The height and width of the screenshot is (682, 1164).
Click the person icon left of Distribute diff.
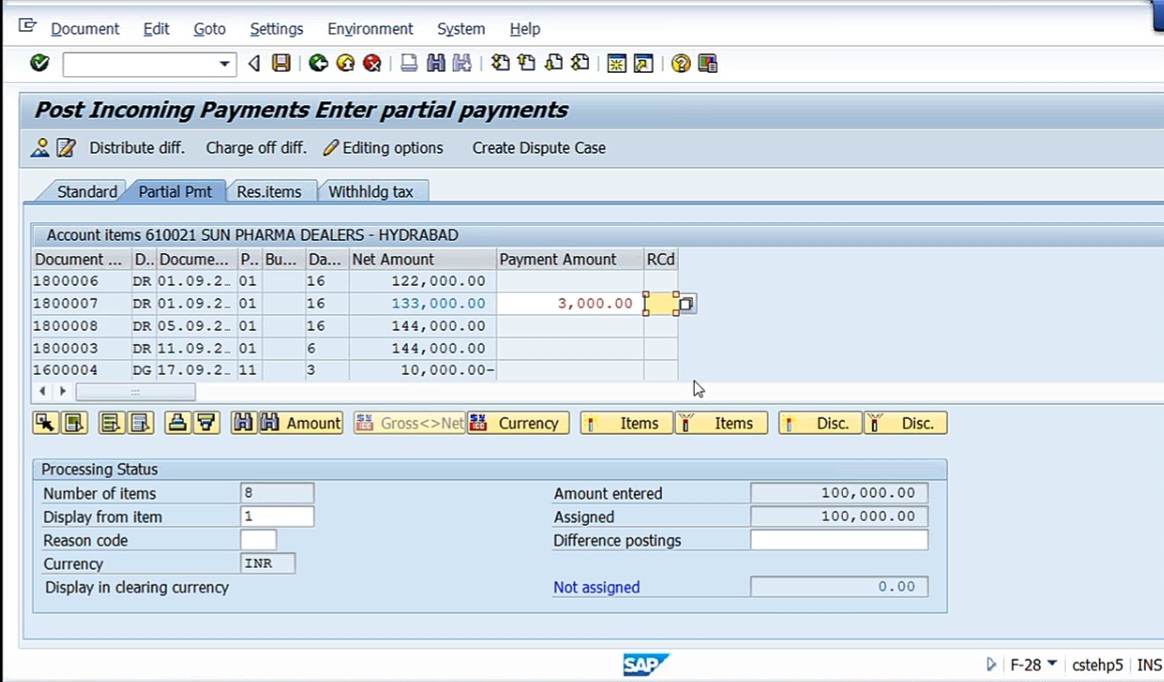pyautogui.click(x=40, y=148)
